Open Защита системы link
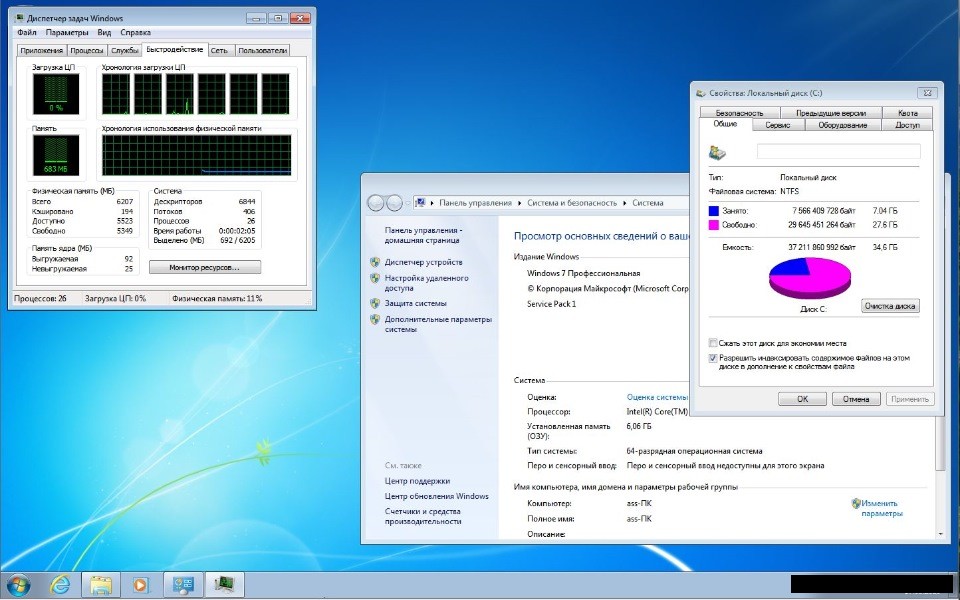Screen dimensions: 960x600 coord(416,303)
